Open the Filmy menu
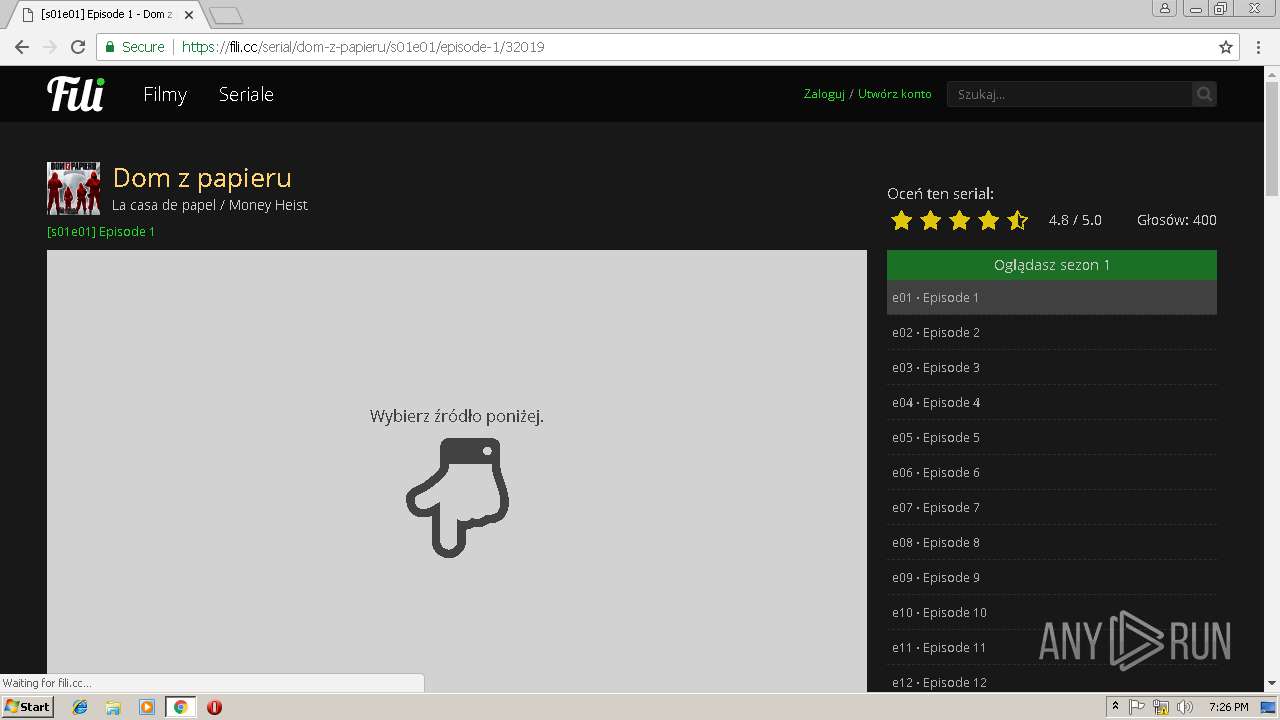The width and height of the screenshot is (1280, 720). pos(165,94)
